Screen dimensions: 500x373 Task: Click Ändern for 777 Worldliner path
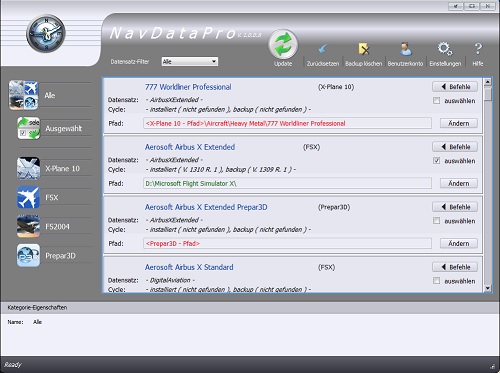pyautogui.click(x=459, y=123)
